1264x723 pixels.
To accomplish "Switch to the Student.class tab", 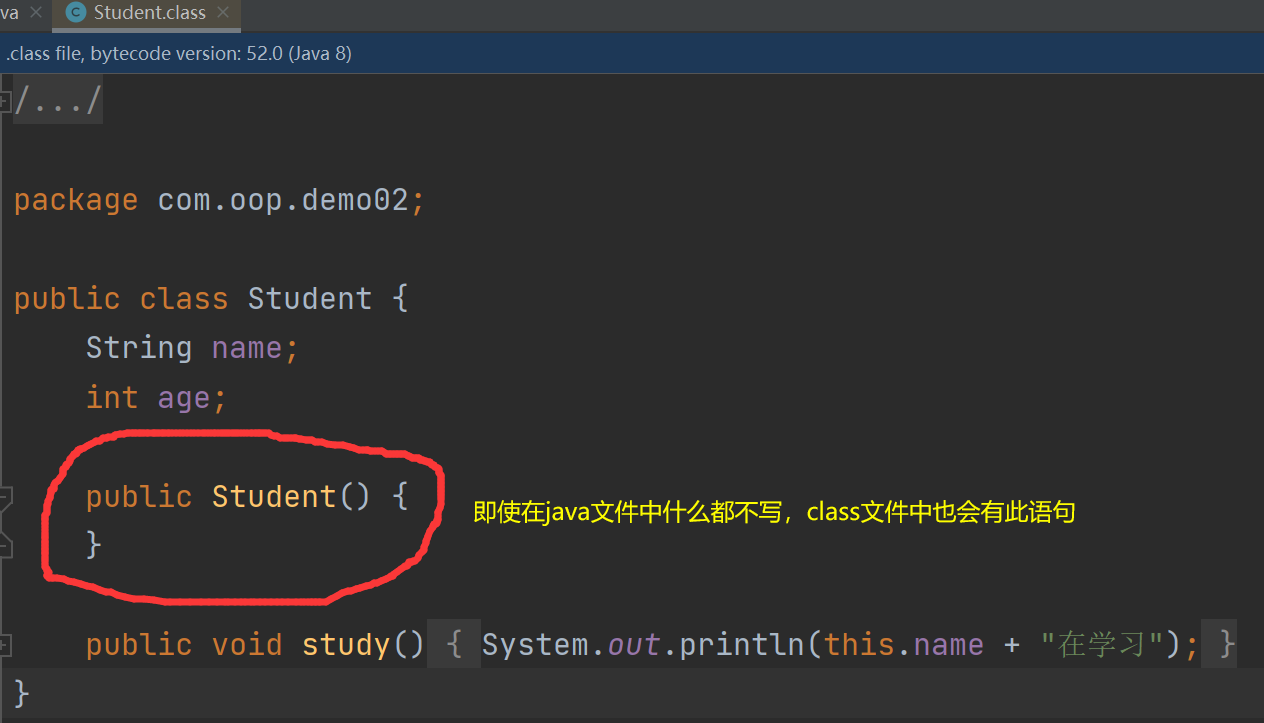I will click(148, 14).
